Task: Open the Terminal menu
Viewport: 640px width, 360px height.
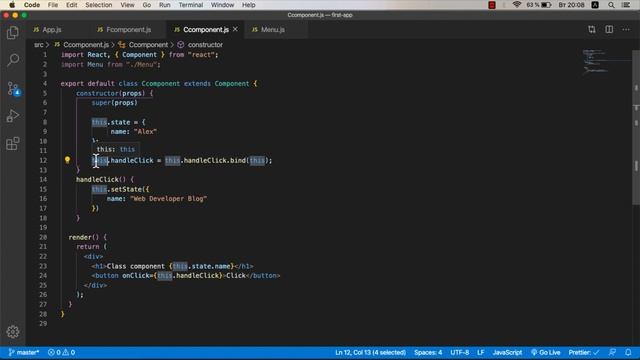Action: (x=191, y=5)
